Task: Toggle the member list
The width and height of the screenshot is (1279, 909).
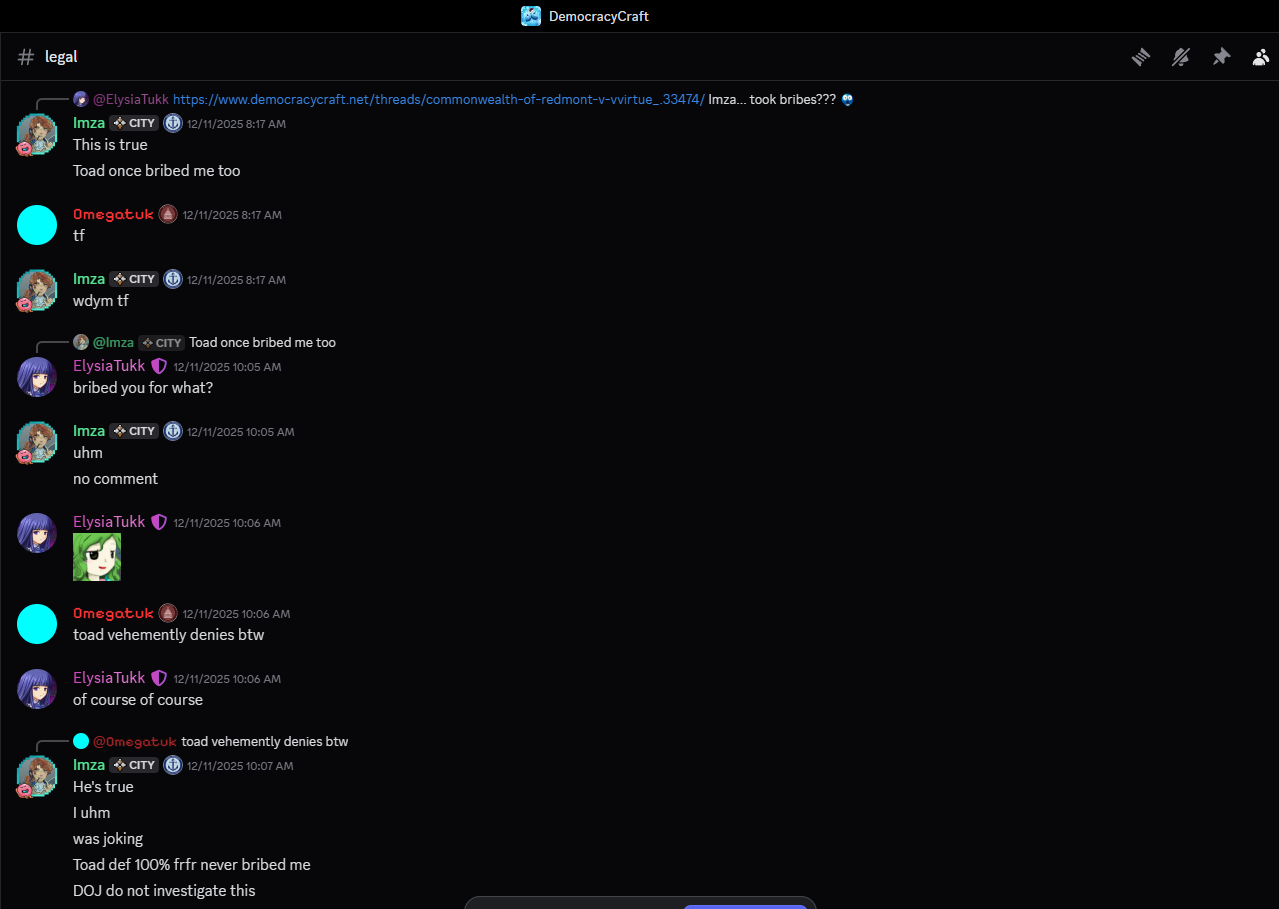Action: point(1260,57)
